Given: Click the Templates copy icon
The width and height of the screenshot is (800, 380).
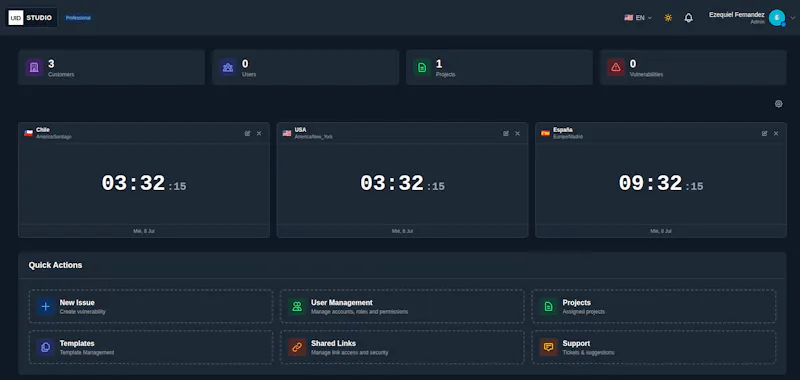Looking at the screenshot, I should (x=45, y=347).
